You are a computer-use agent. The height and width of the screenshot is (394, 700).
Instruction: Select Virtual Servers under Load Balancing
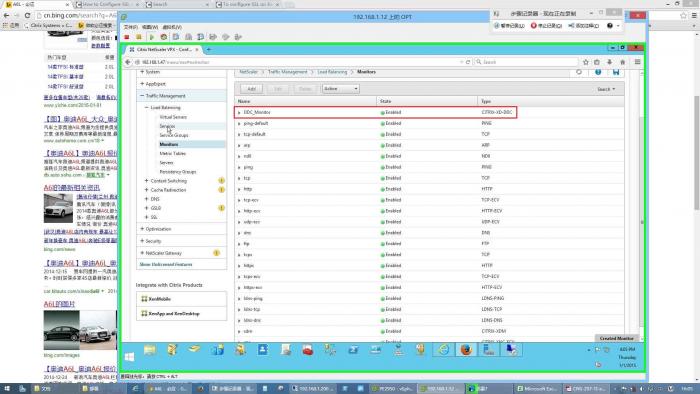coord(173,117)
